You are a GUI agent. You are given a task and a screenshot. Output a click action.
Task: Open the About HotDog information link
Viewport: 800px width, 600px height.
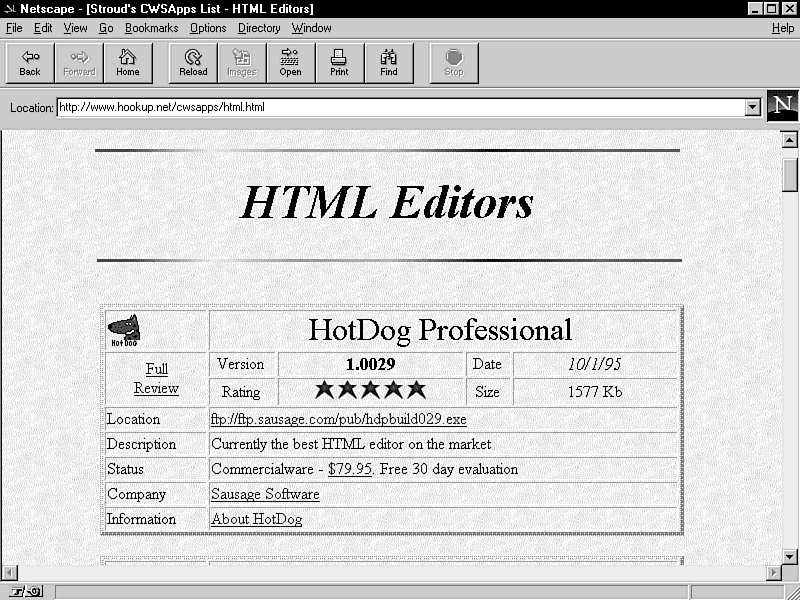(256, 519)
